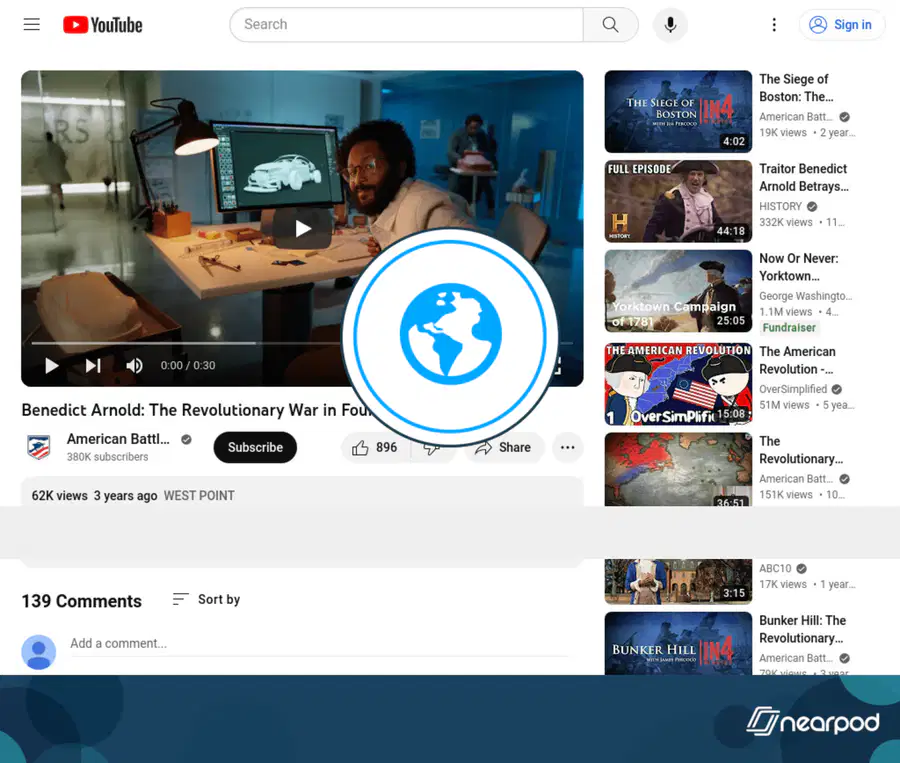The image size is (900, 763).
Task: Open the ABC10 video thumbnail
Action: click(678, 581)
